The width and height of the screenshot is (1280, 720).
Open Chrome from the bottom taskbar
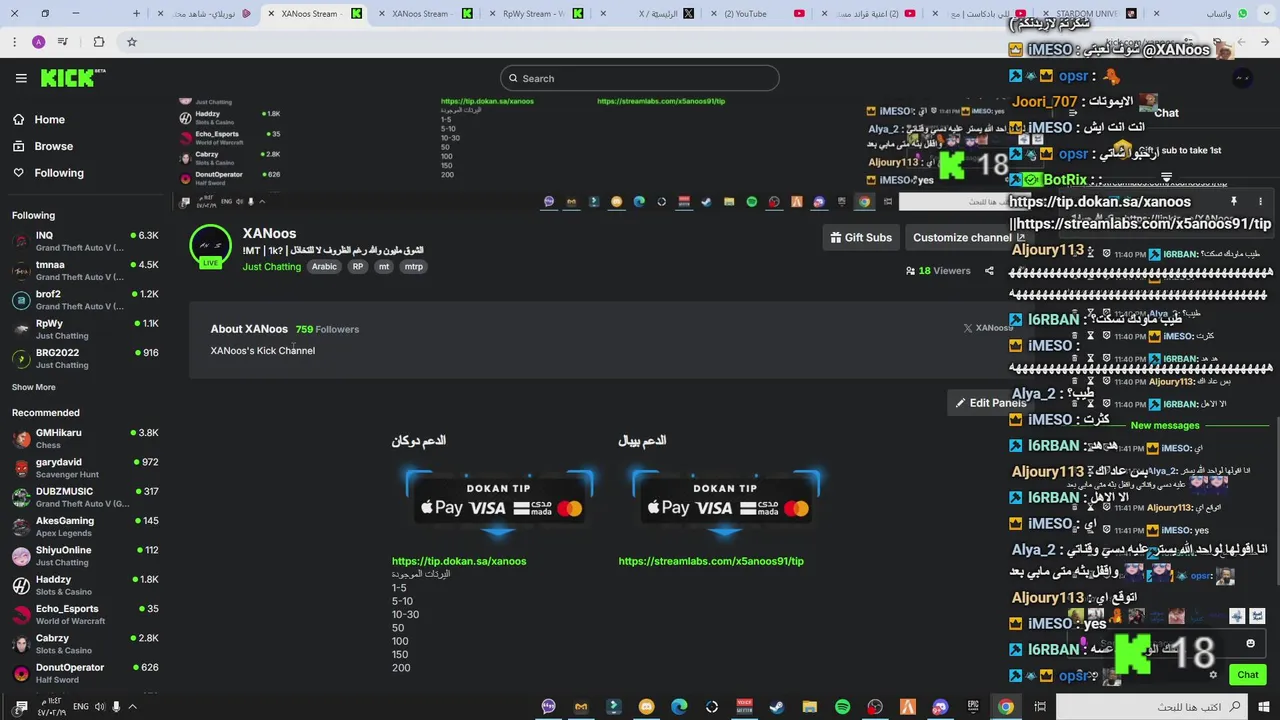pyautogui.click(x=1006, y=707)
